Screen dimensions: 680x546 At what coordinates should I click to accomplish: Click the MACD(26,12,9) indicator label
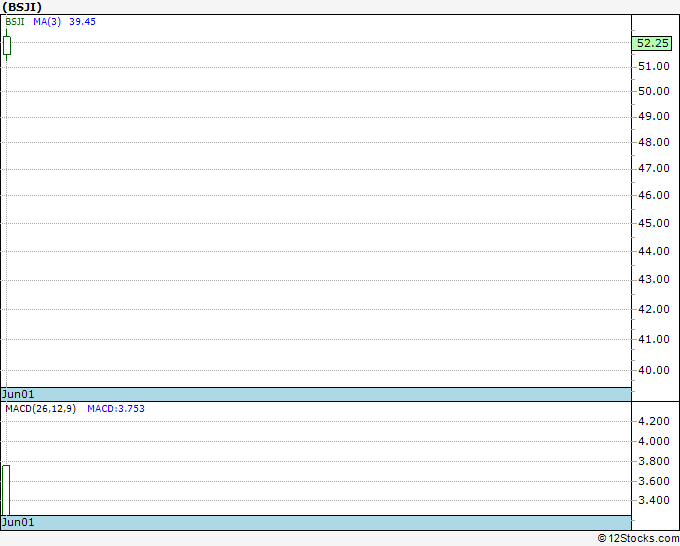pos(41,409)
